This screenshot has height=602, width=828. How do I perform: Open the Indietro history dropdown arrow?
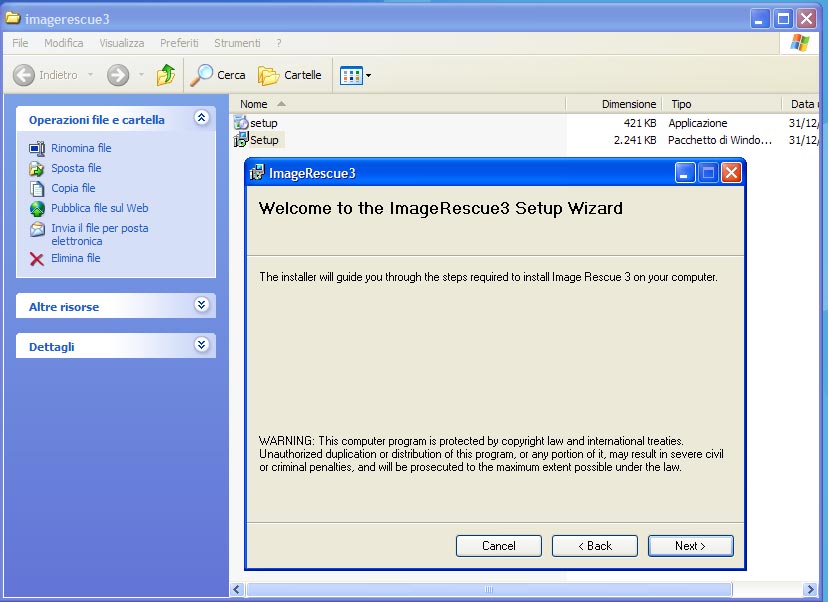tap(90, 75)
